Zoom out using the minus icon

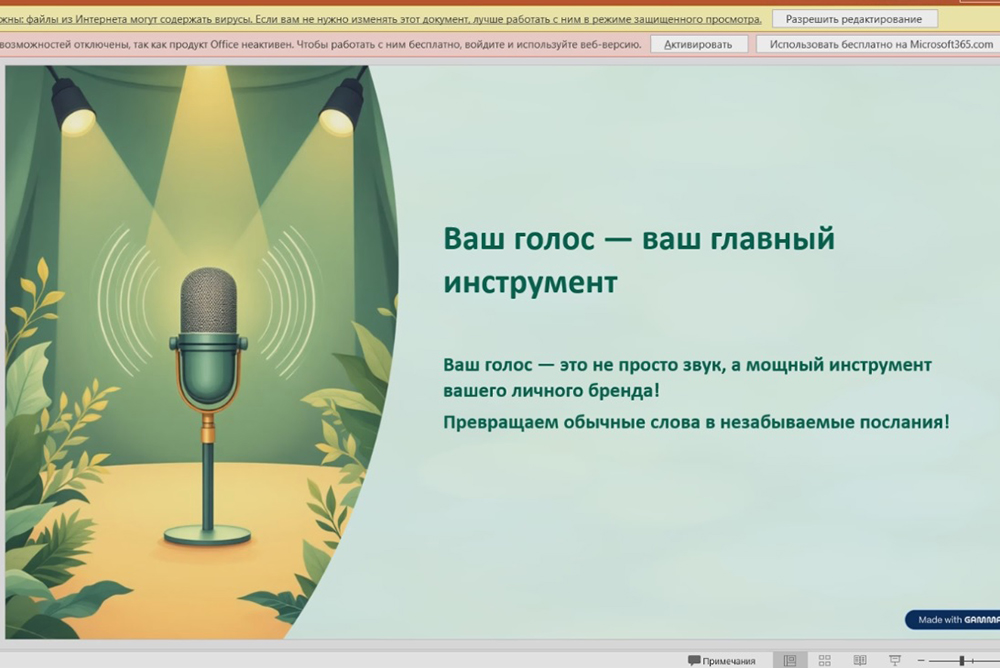tap(918, 659)
